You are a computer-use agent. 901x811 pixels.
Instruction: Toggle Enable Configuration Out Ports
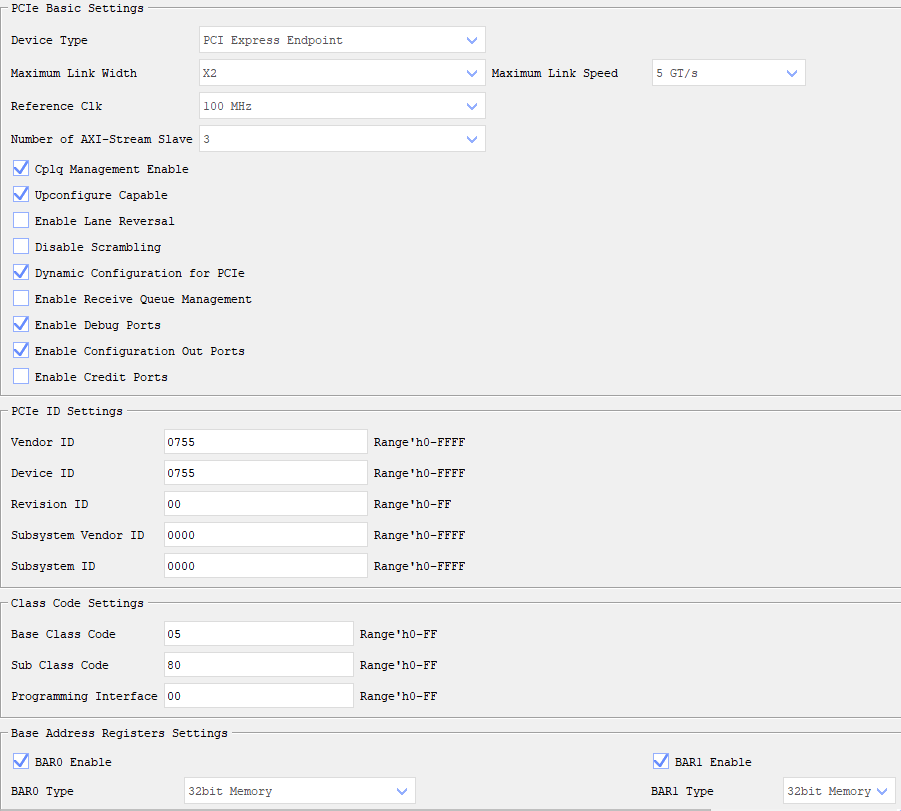[x=21, y=351]
